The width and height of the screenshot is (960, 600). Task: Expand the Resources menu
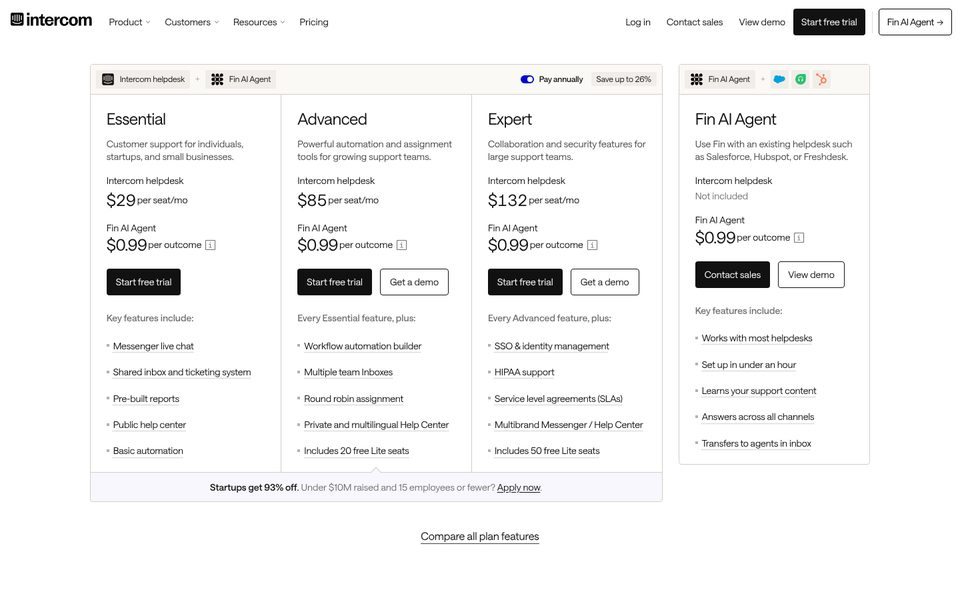click(259, 22)
